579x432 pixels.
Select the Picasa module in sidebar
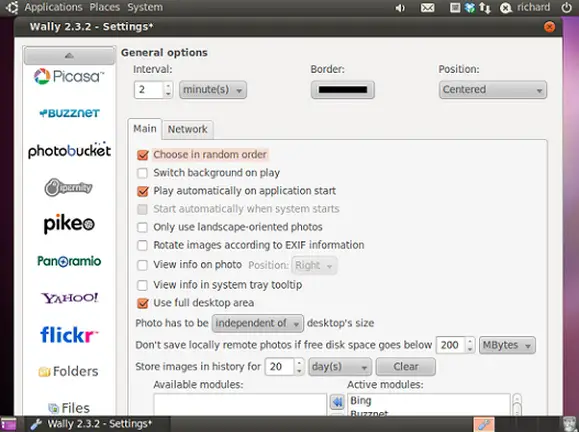(69, 76)
